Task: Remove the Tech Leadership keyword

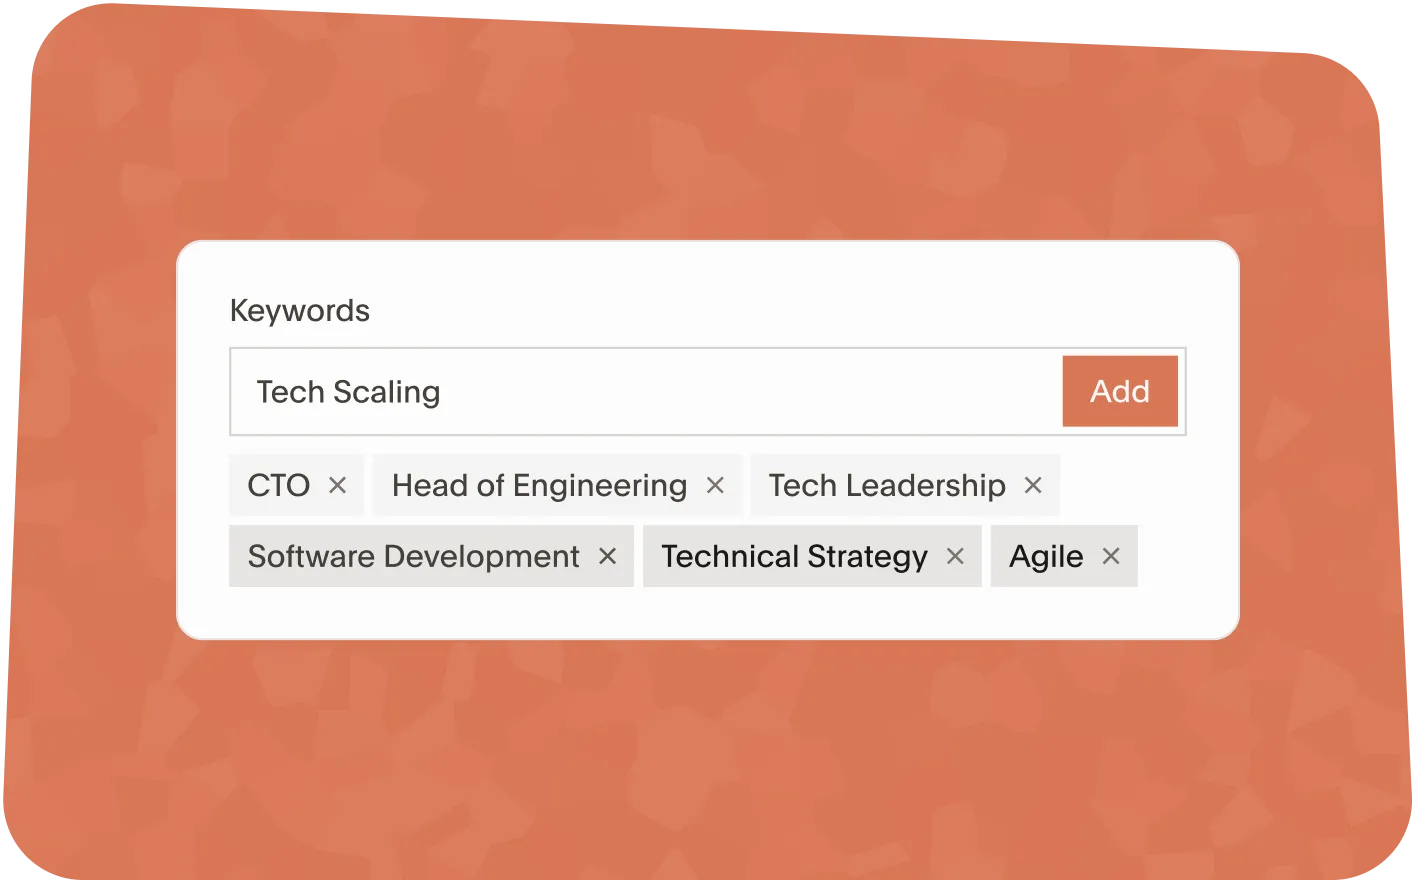Action: tap(1033, 485)
